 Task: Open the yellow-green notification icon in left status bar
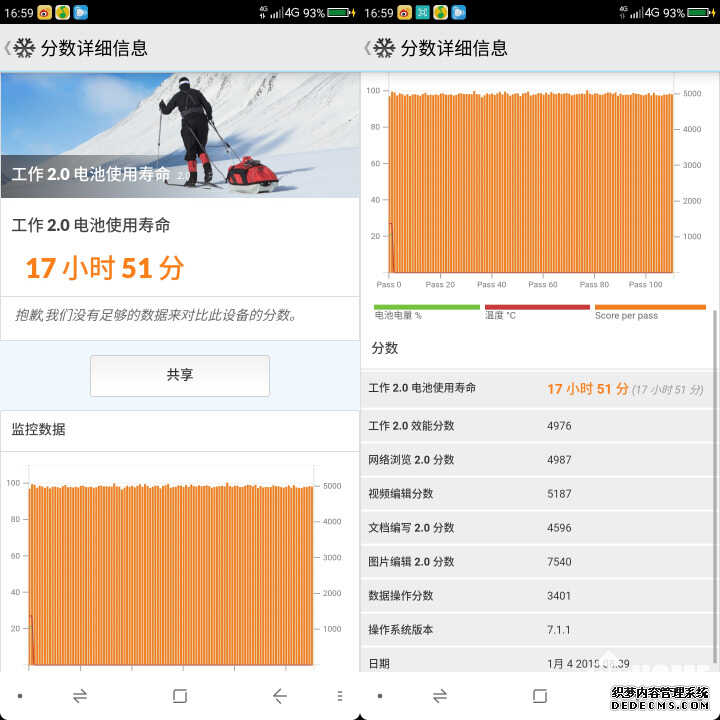(x=62, y=12)
